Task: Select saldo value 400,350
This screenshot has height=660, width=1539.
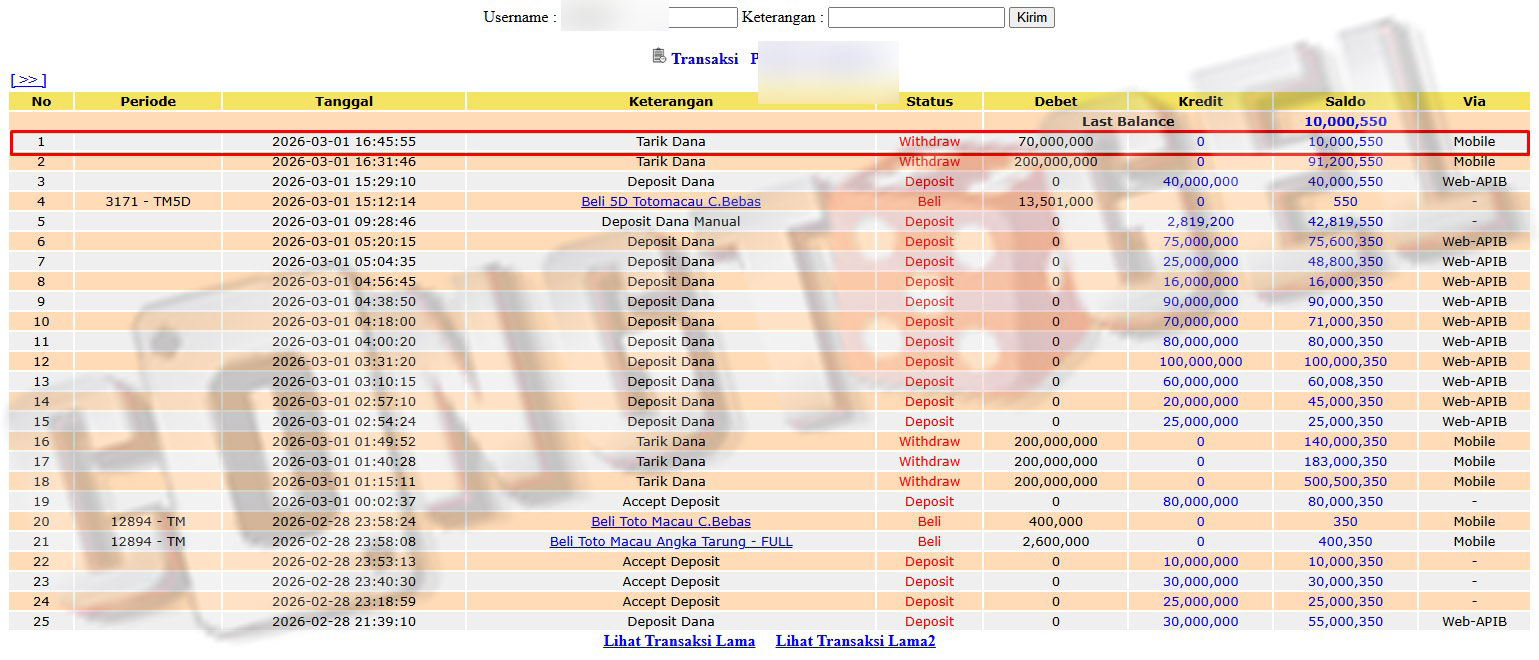Action: click(1345, 541)
